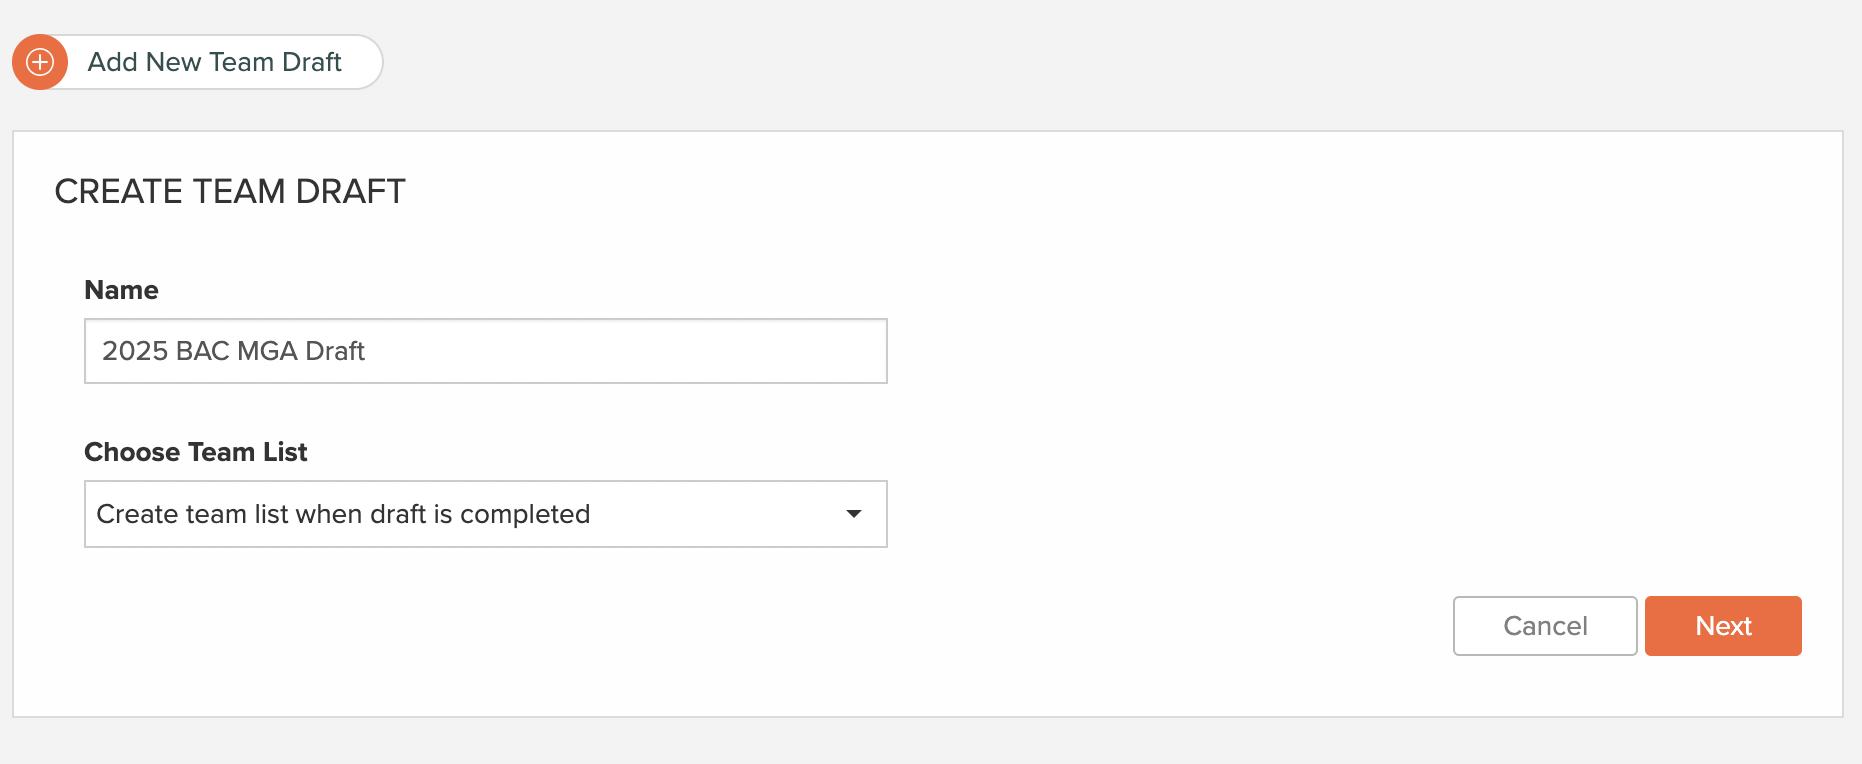Proceed with the orange Next button

1723,626
